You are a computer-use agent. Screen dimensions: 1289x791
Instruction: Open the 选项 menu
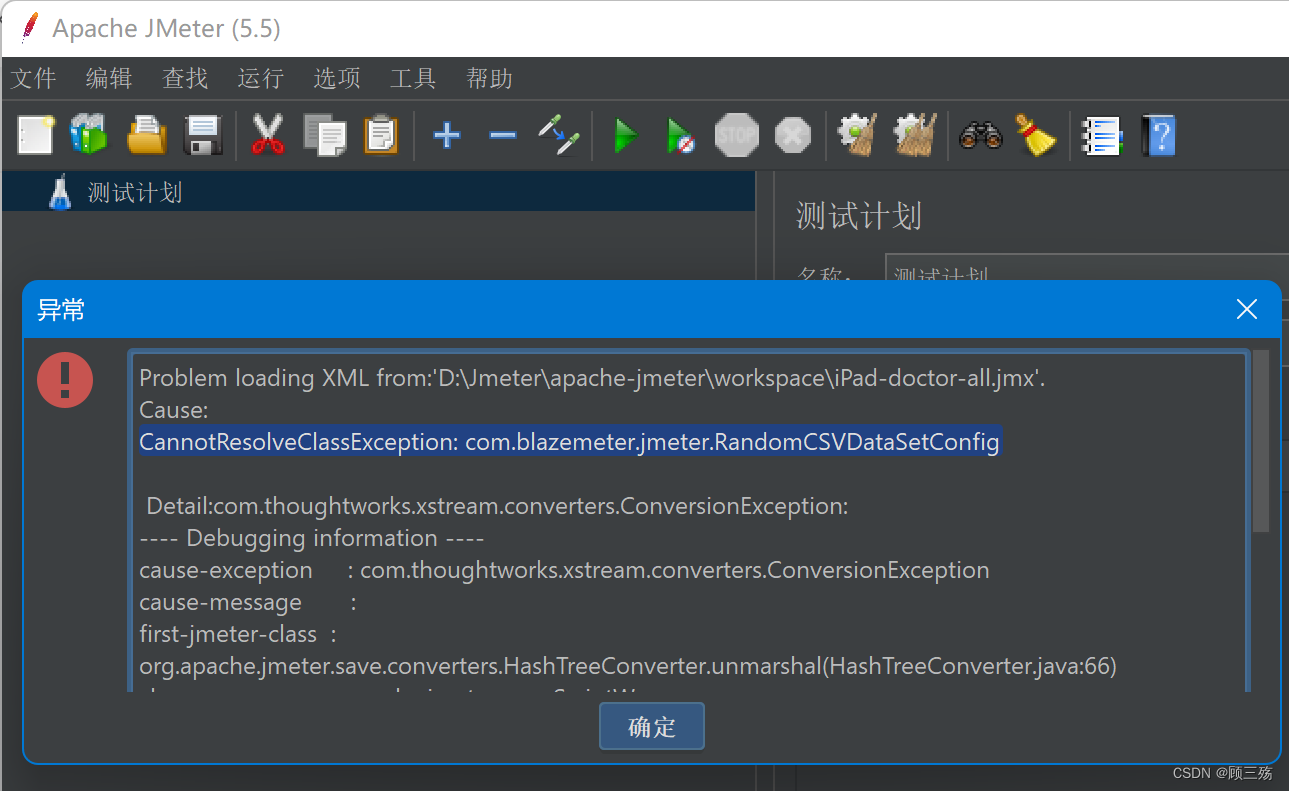pos(337,78)
